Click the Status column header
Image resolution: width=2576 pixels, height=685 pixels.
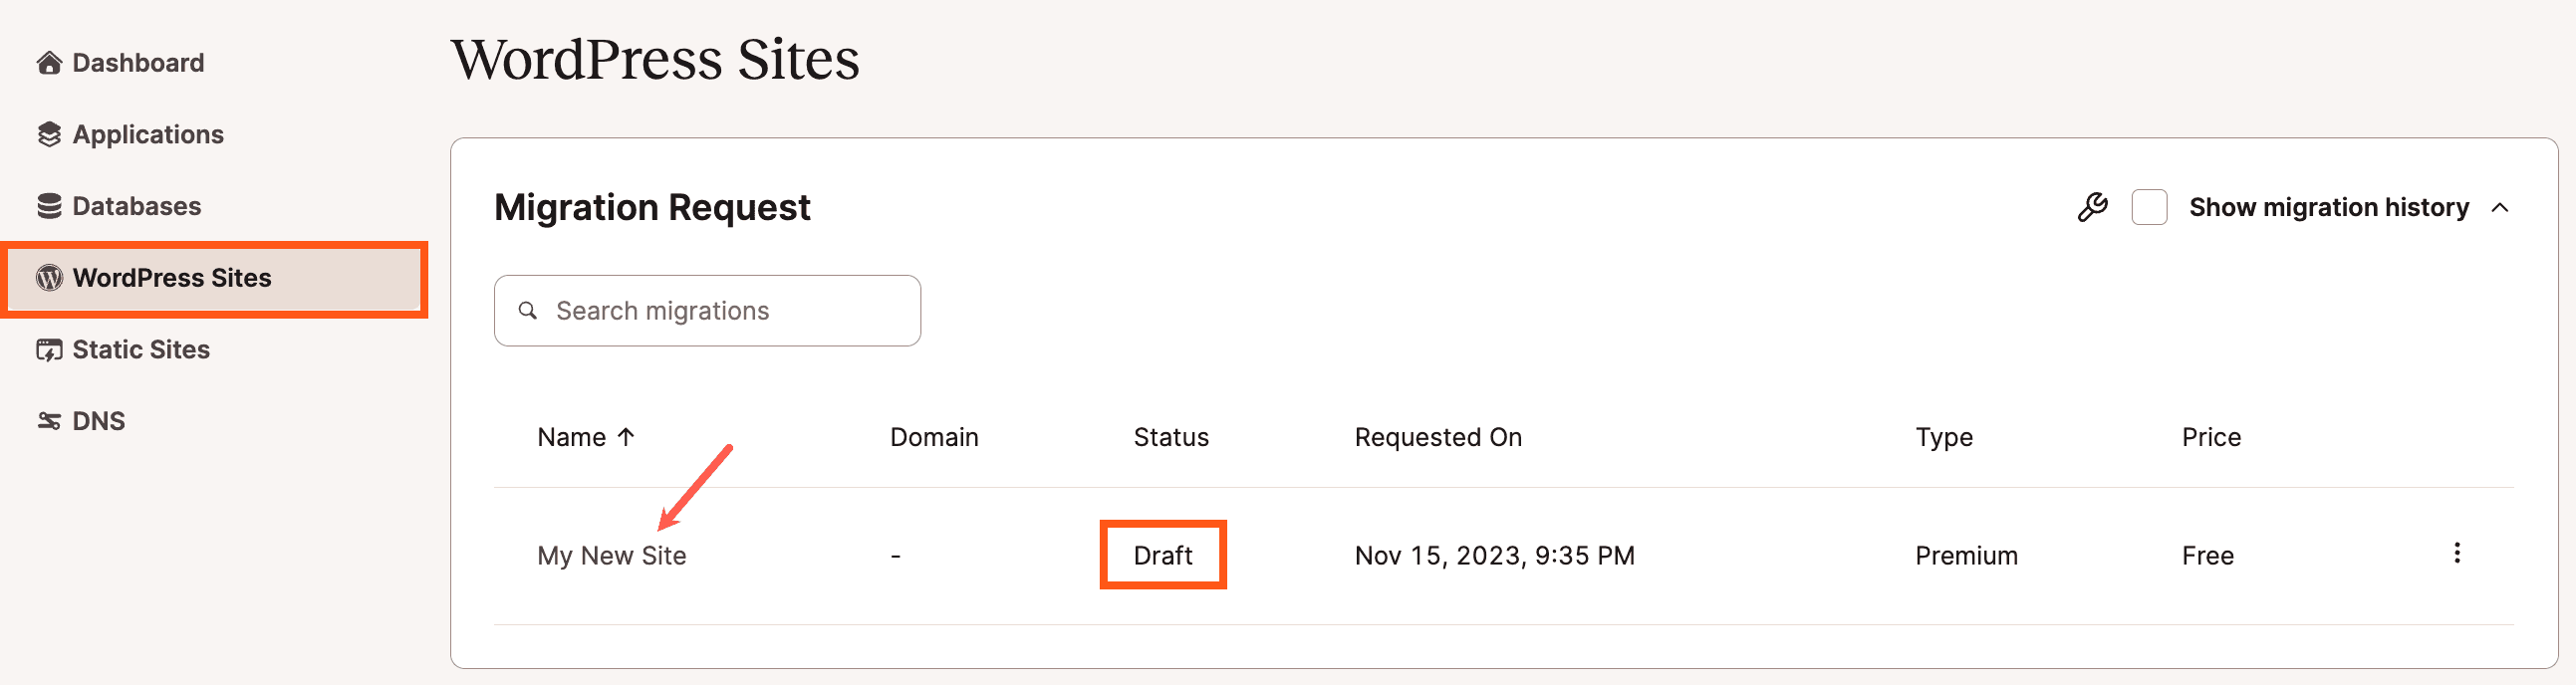click(x=1170, y=438)
